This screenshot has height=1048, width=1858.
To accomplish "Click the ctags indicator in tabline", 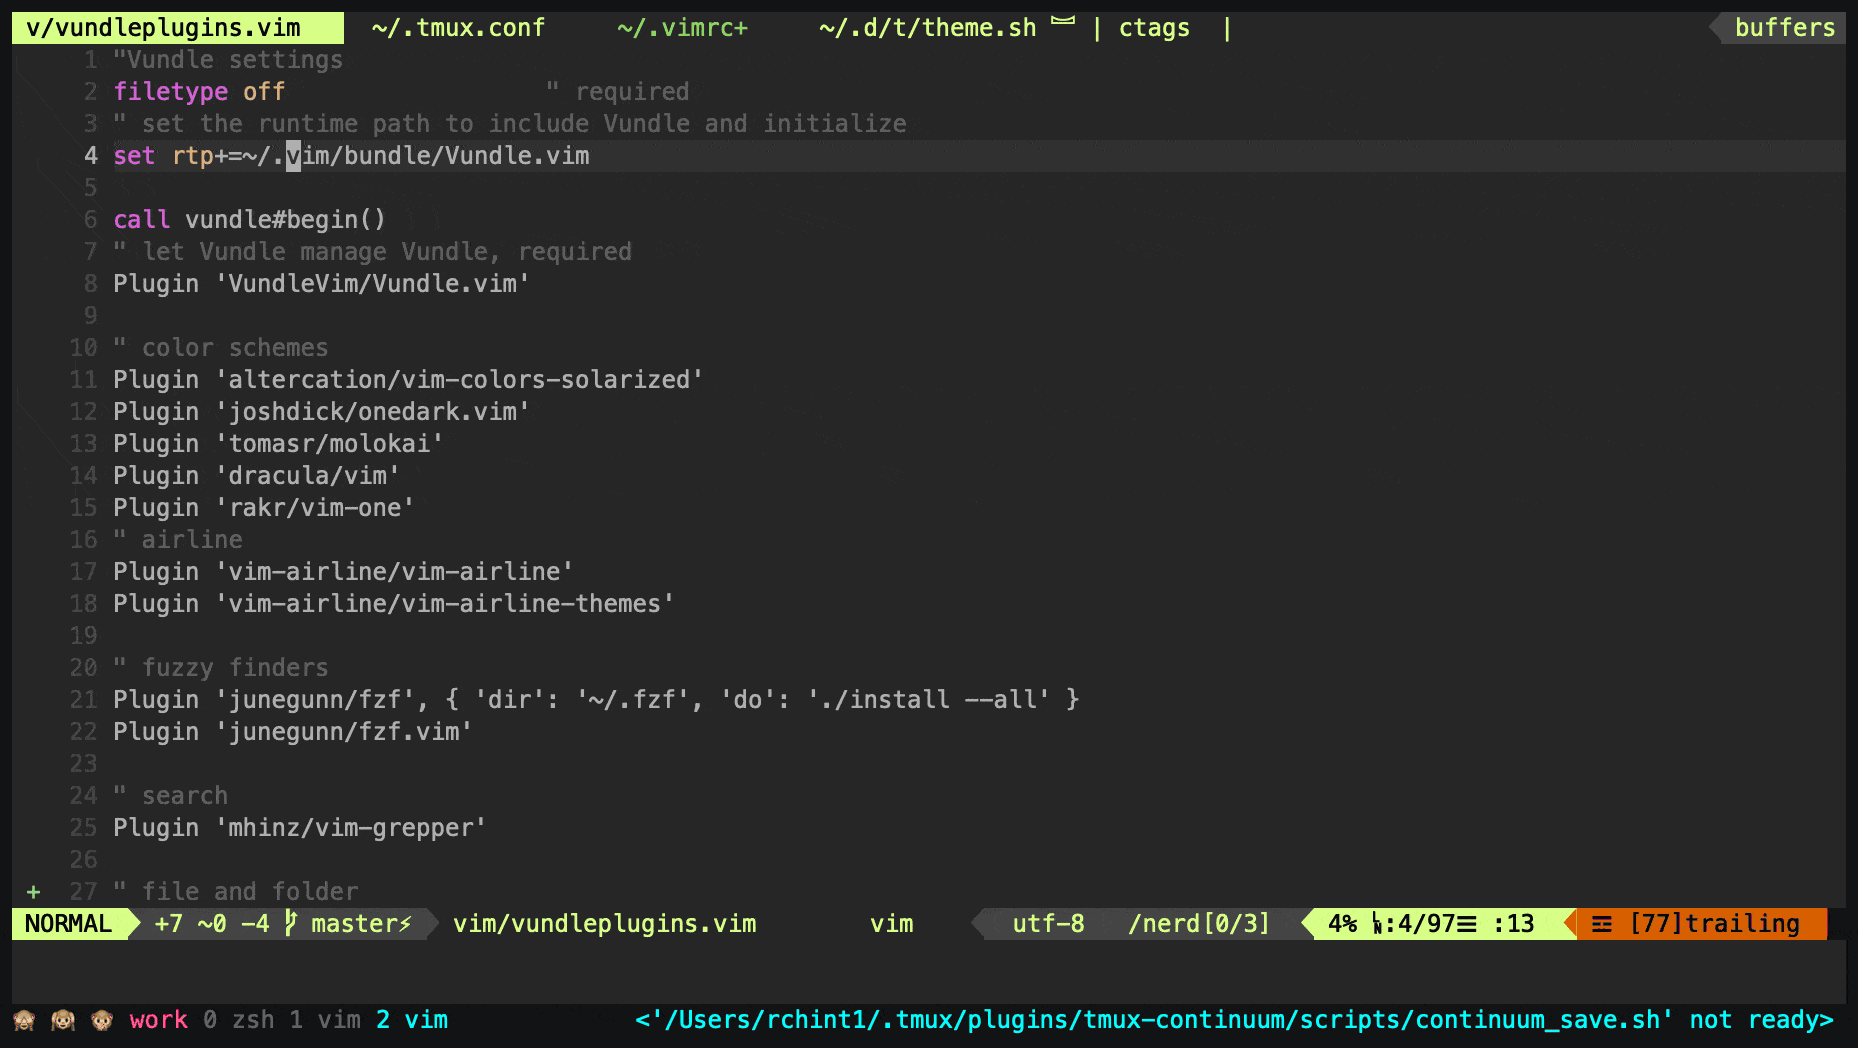I will point(1154,28).
